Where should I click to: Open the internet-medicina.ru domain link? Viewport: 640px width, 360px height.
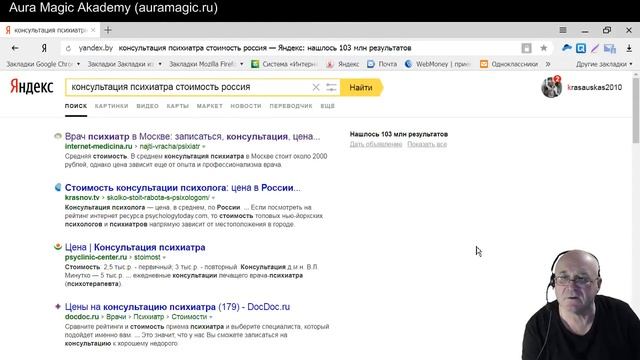pos(98,147)
